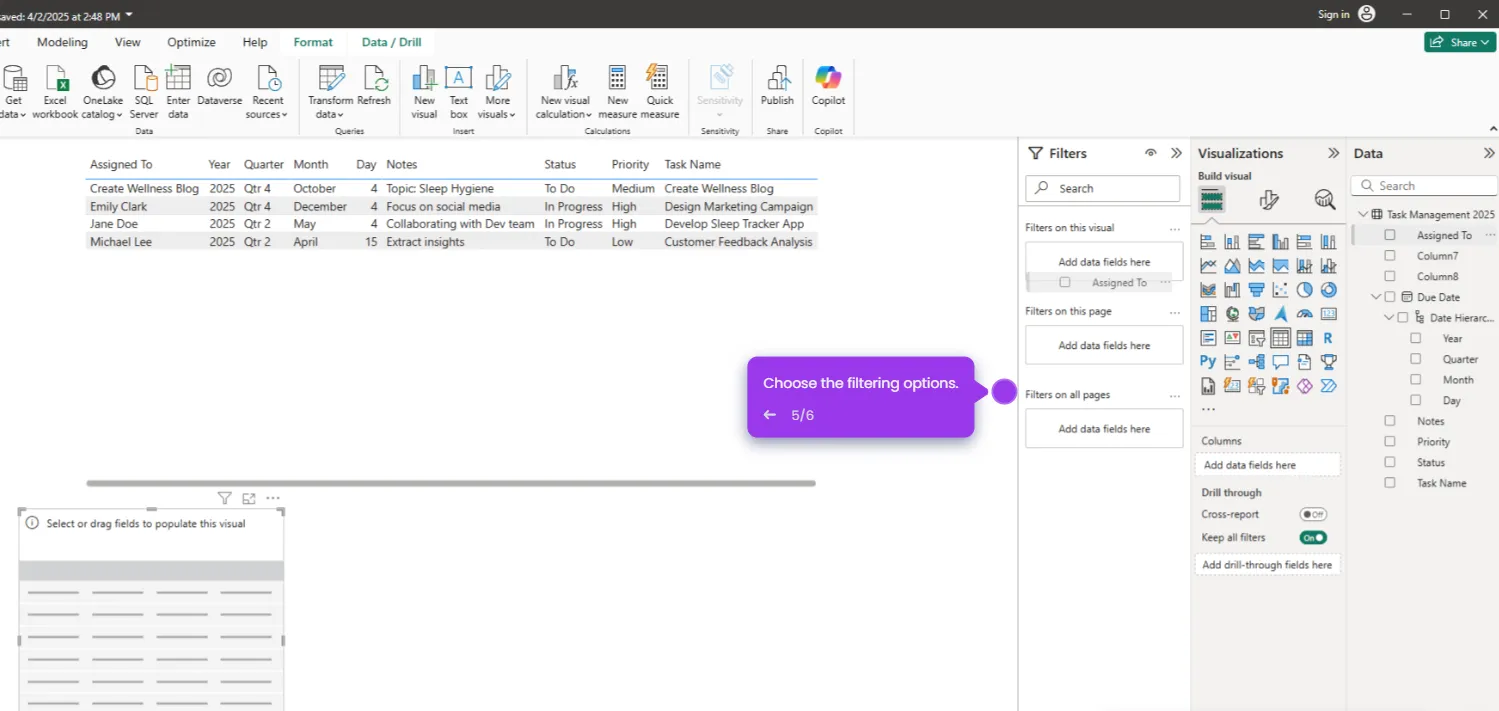Open the Help tab
This screenshot has width=1499, height=711.
click(x=255, y=42)
